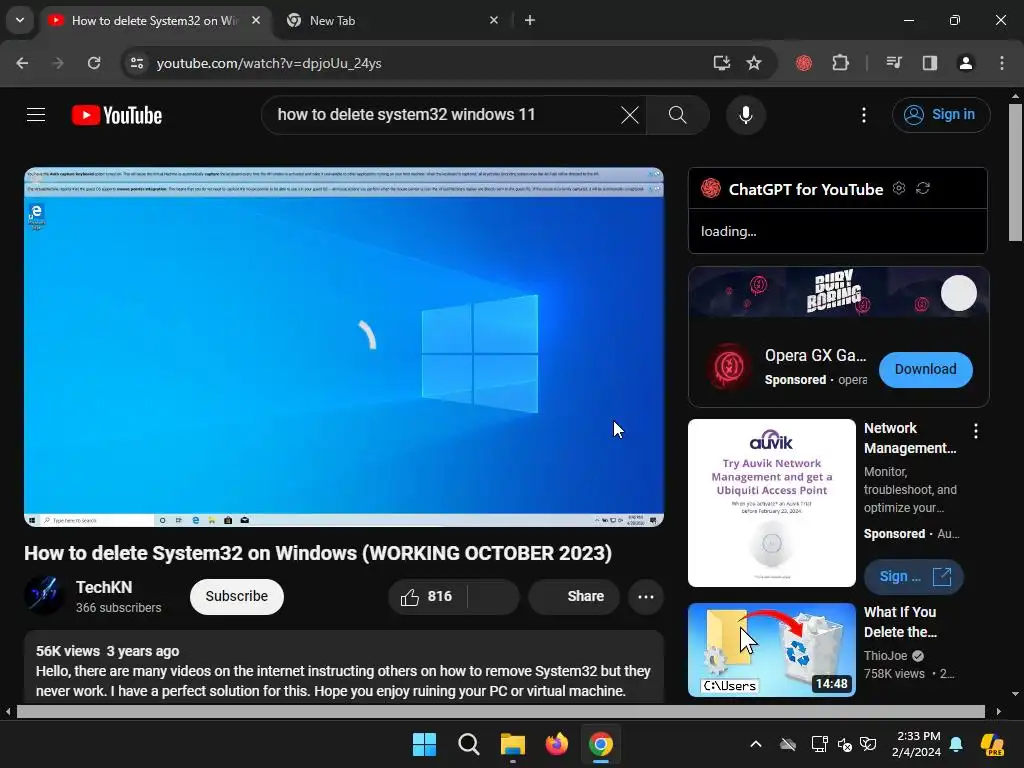Click the Sign in button
Viewport: 1024px width, 768px height.
[940, 115]
